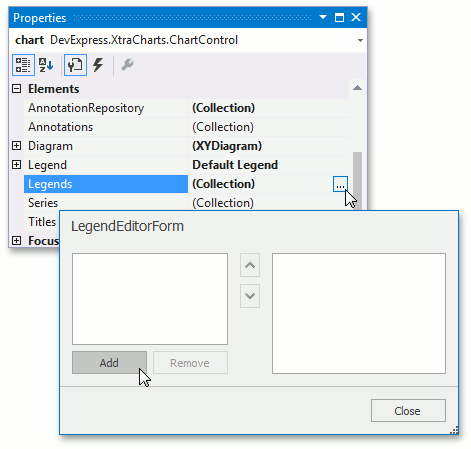Image resolution: width=471 pixels, height=449 pixels.
Task: Show Events lightning bolt icon
Action: [x=98, y=65]
